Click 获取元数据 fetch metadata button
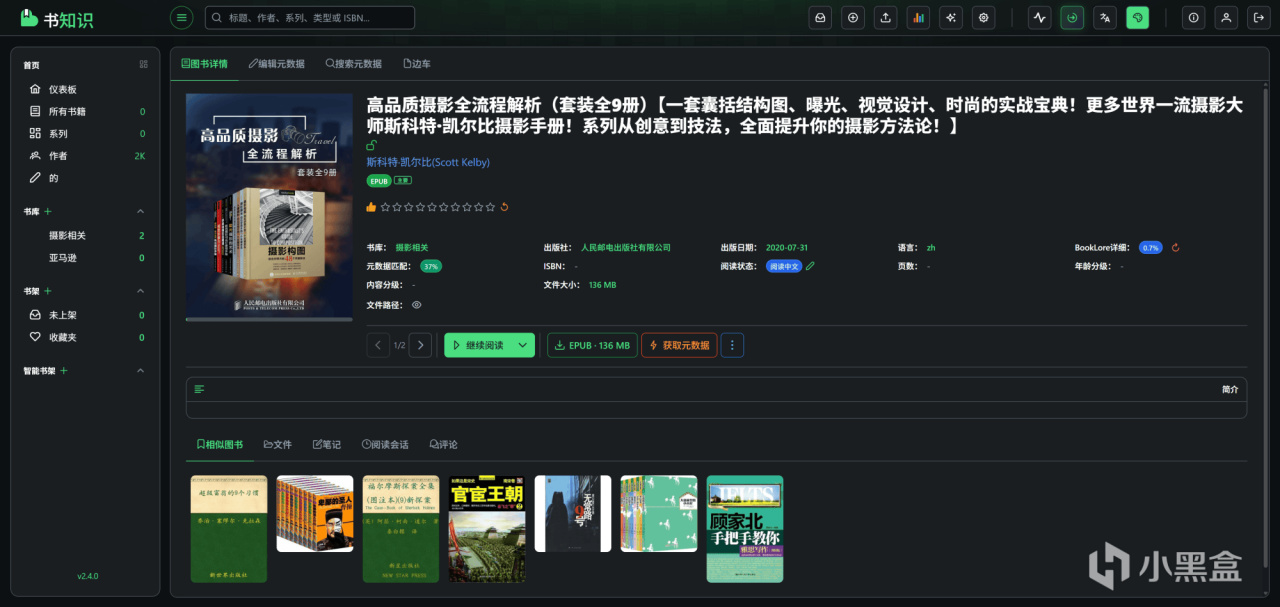Viewport: 1280px width, 607px height. [679, 345]
